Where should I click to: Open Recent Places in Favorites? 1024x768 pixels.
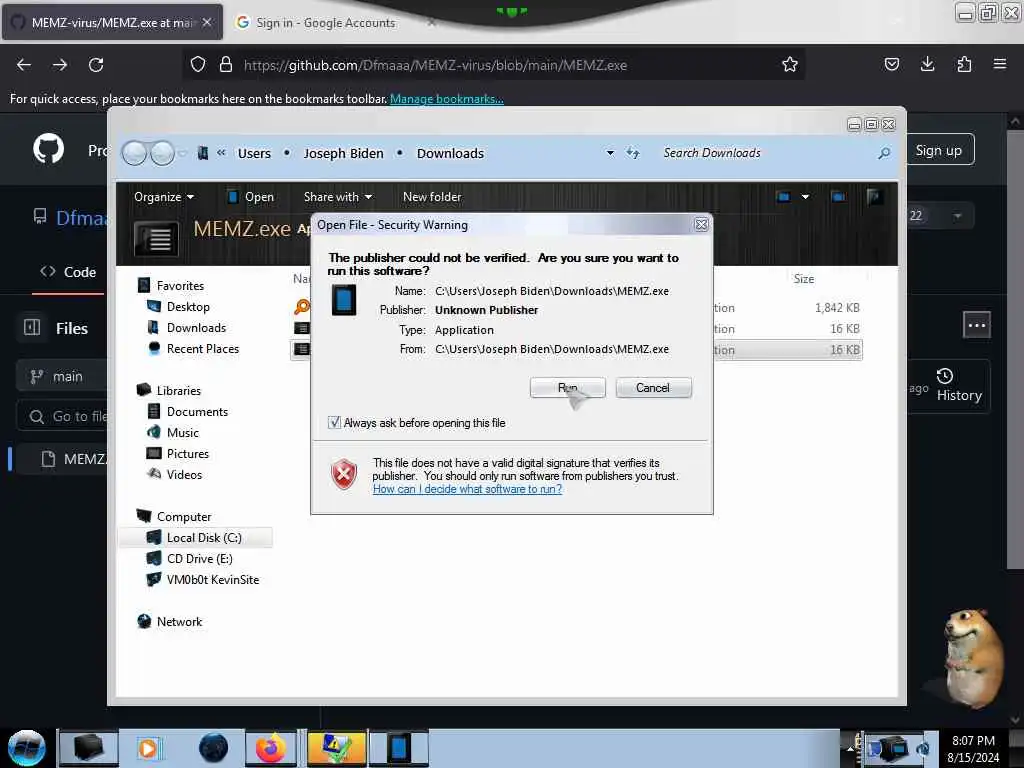pyautogui.click(x=193, y=349)
